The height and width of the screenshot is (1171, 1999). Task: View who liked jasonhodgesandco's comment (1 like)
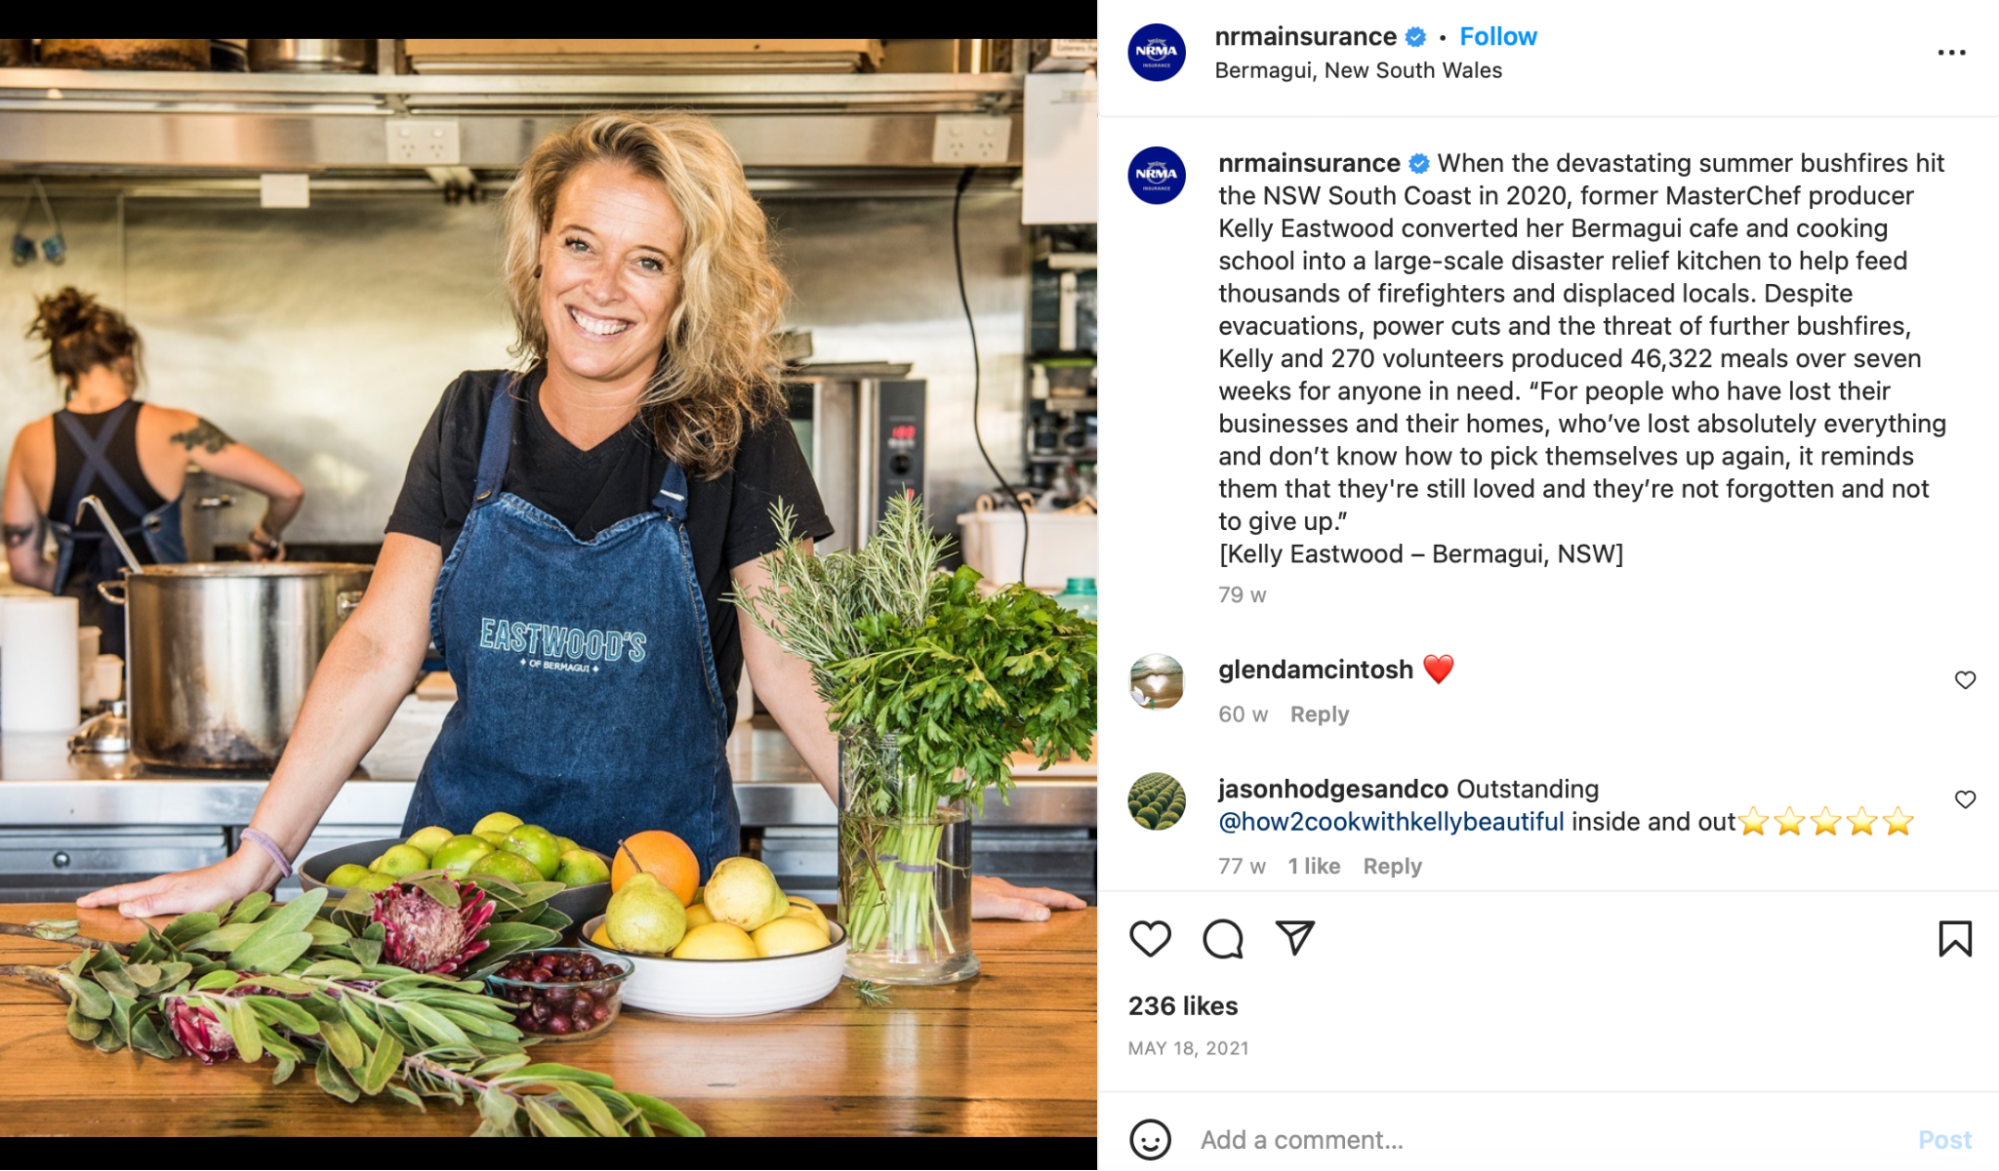coord(1314,866)
